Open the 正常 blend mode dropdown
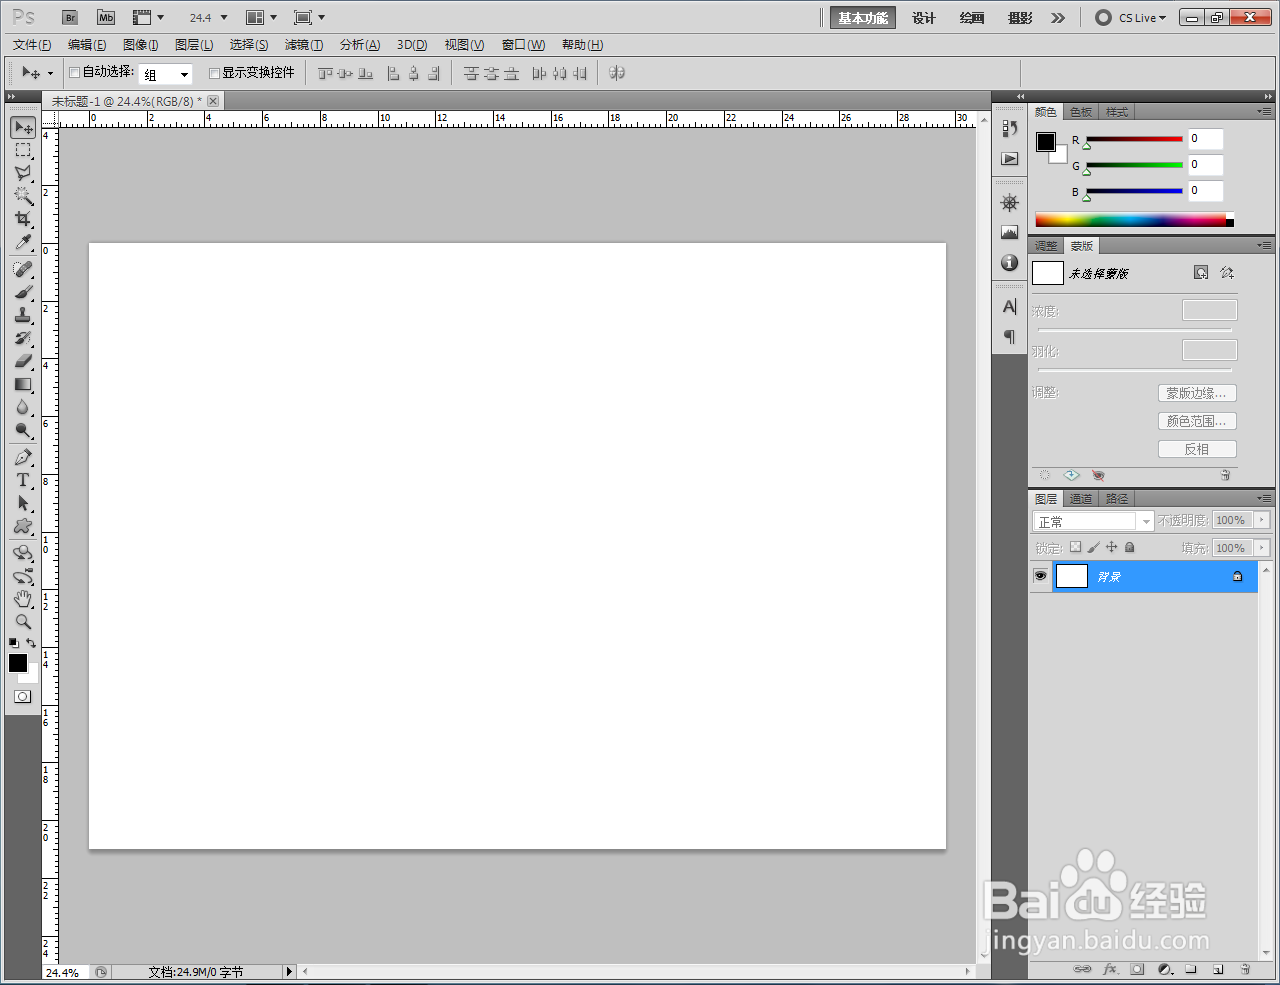The image size is (1280, 985). click(1093, 521)
